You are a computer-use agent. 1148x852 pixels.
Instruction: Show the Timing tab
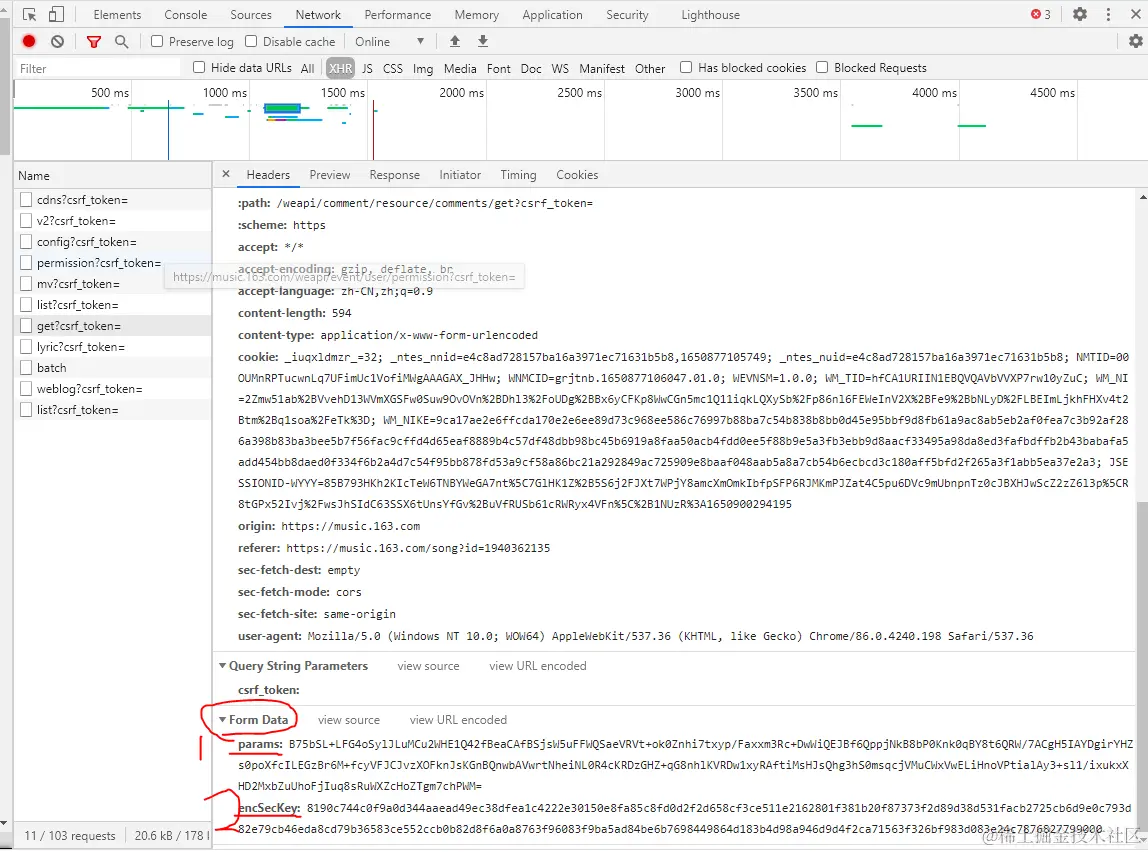[x=518, y=175]
